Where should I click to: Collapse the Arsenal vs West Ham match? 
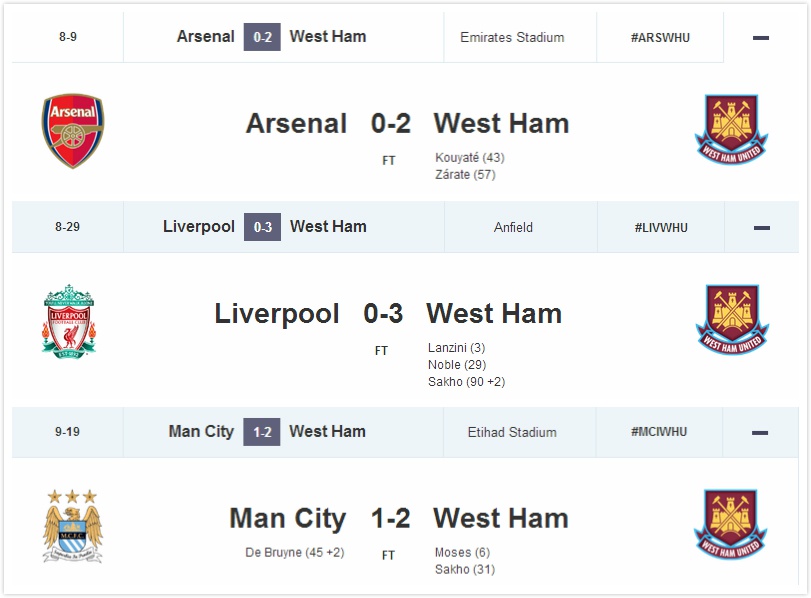pos(760,38)
